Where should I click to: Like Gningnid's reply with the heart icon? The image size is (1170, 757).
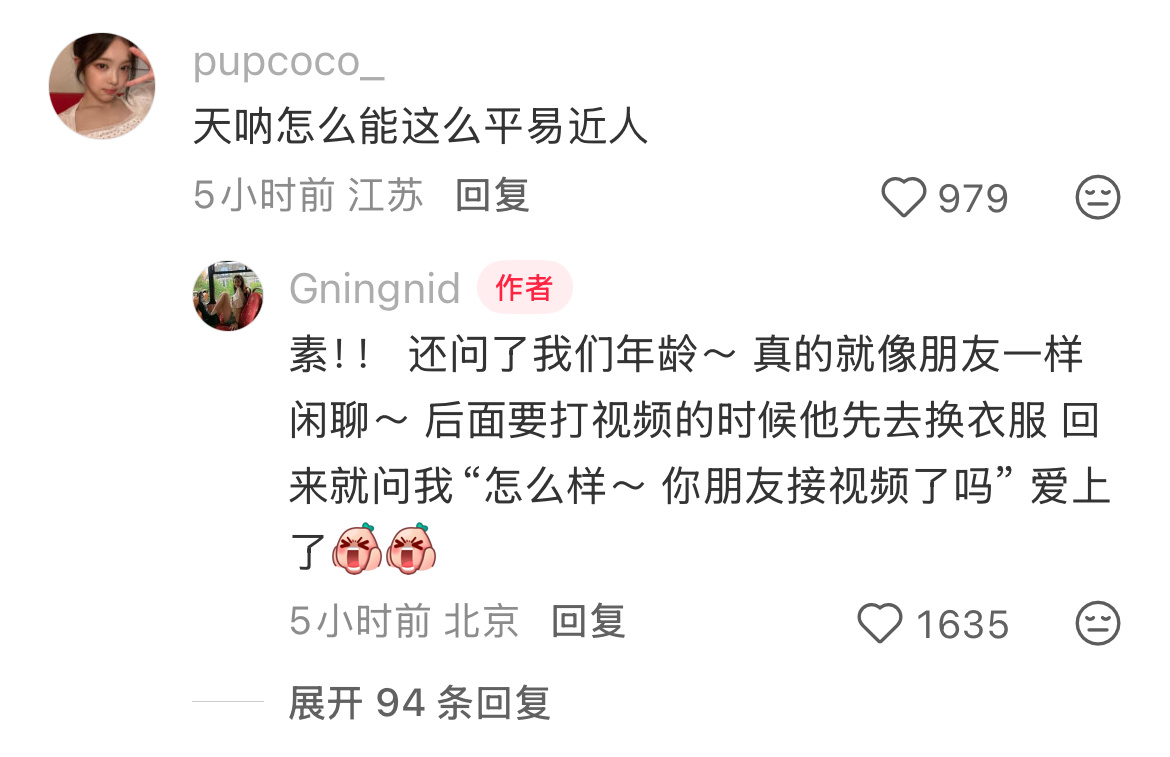(880, 623)
